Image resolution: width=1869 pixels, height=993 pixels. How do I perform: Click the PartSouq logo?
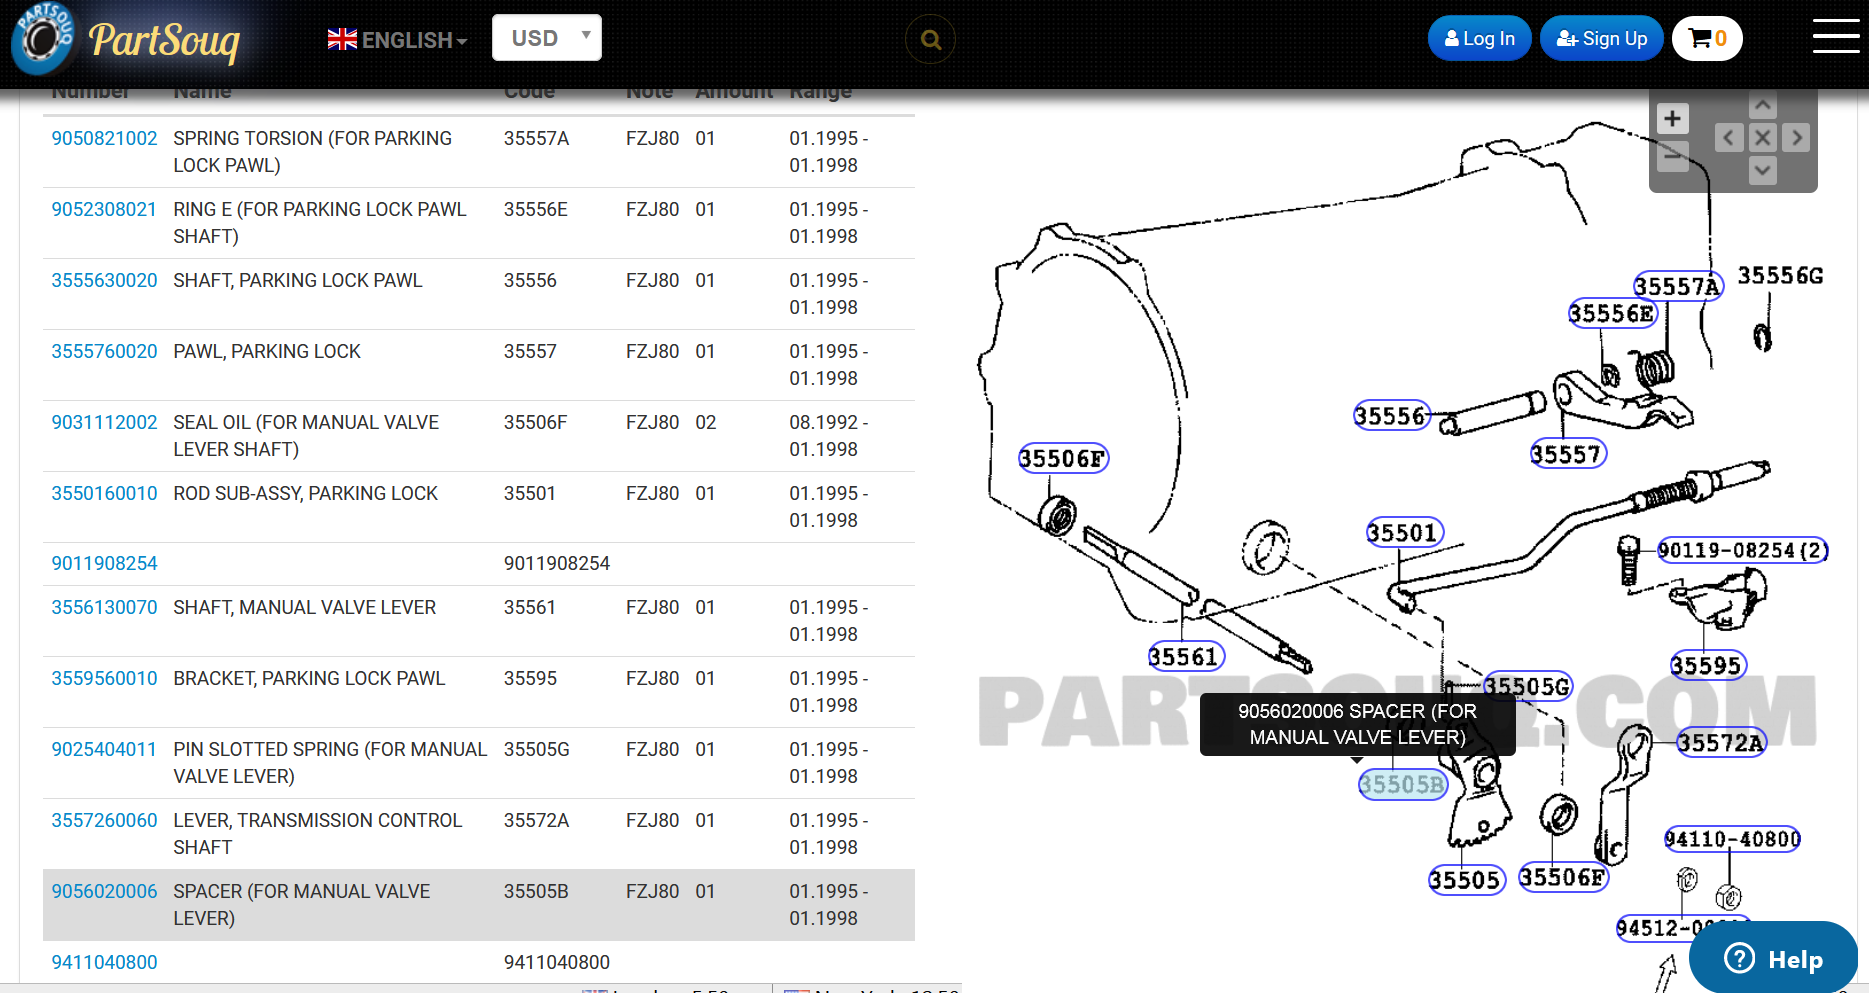tap(126, 39)
